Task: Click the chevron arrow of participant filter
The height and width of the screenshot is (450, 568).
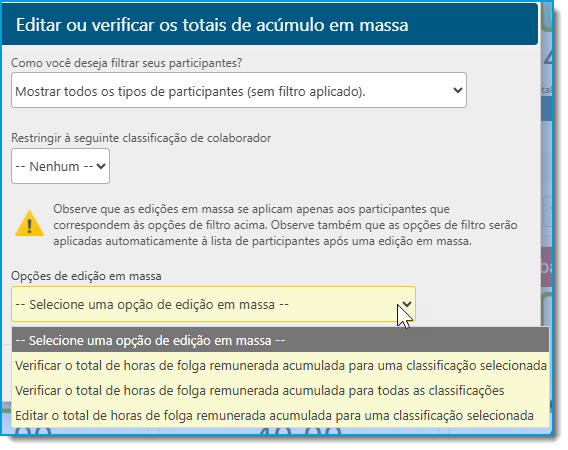Action: pos(458,90)
